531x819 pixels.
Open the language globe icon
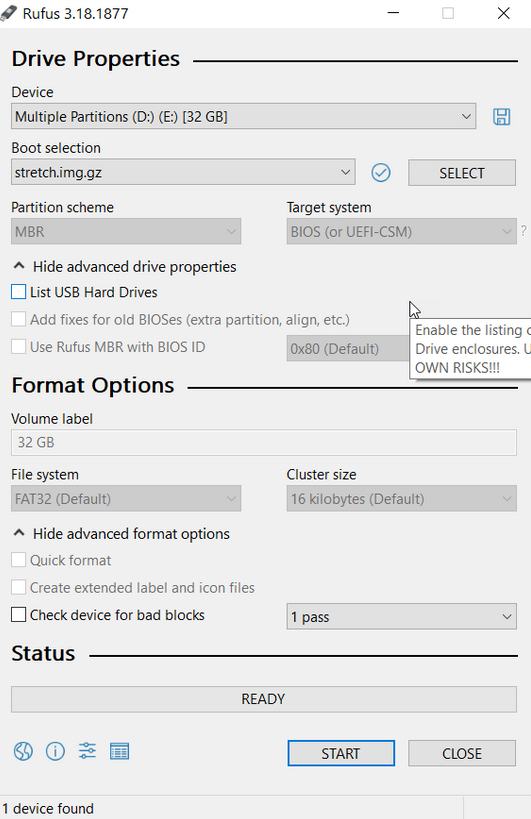coord(23,751)
